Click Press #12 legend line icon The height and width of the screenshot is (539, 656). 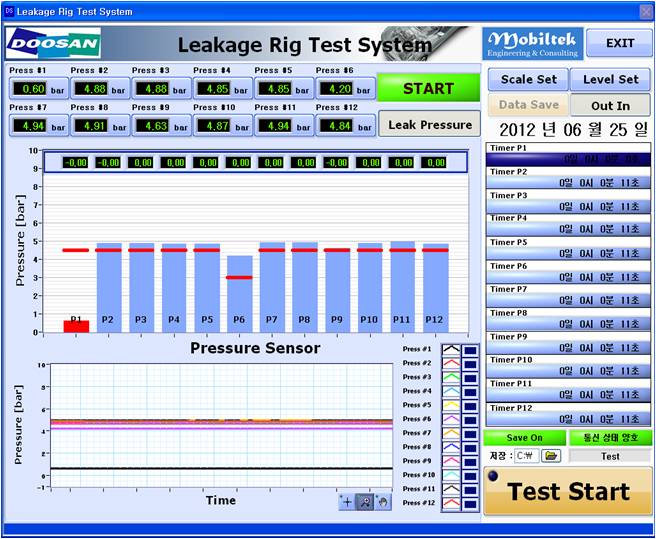pyautogui.click(x=451, y=503)
